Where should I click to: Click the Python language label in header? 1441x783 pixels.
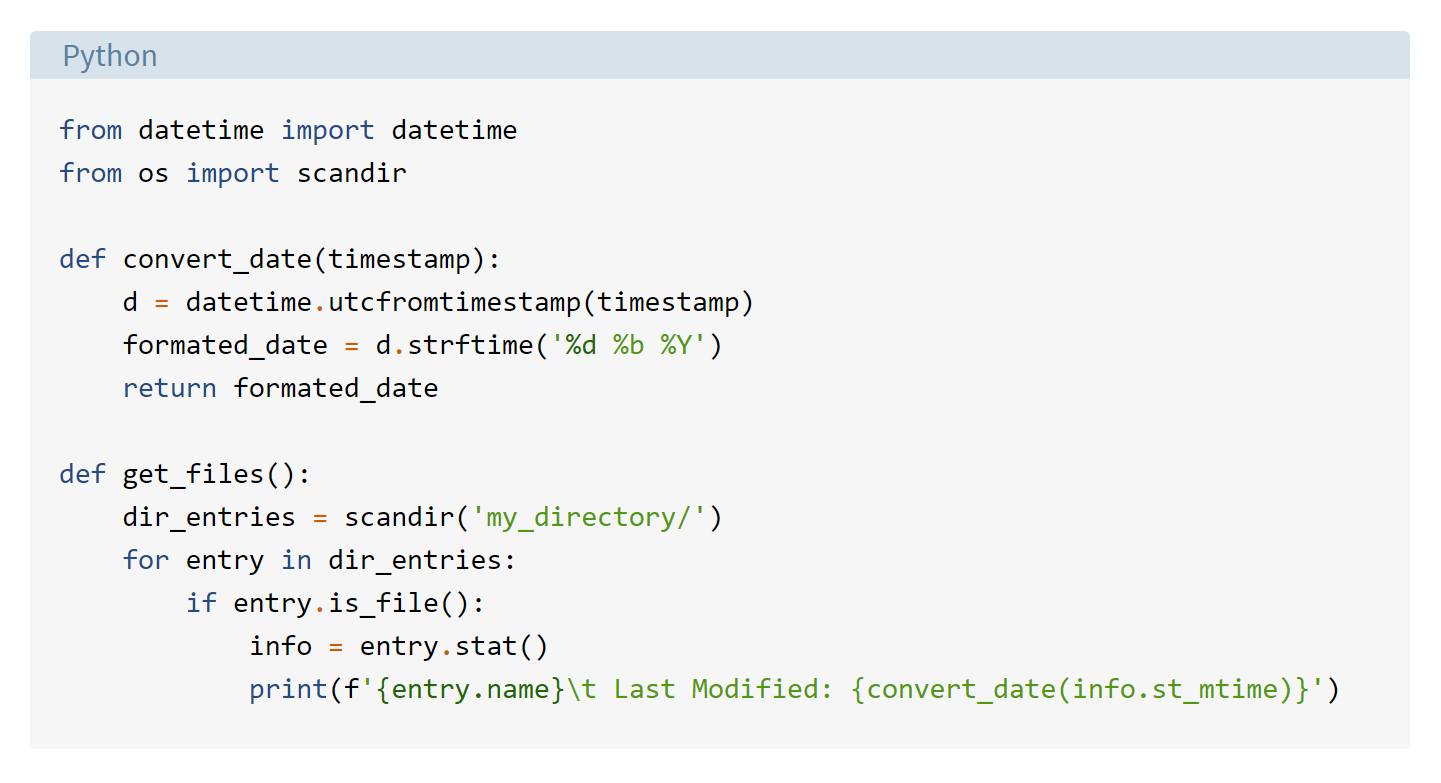tap(110, 56)
